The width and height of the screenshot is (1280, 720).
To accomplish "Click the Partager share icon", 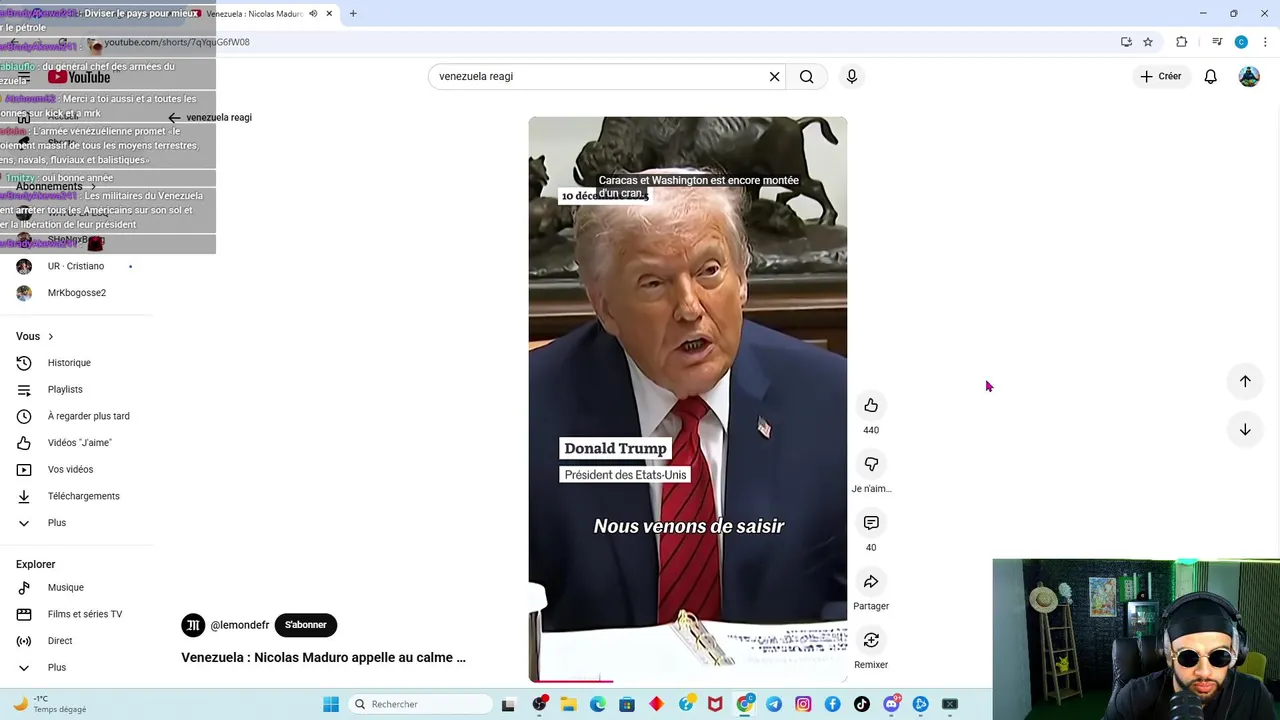I will [x=871, y=582].
